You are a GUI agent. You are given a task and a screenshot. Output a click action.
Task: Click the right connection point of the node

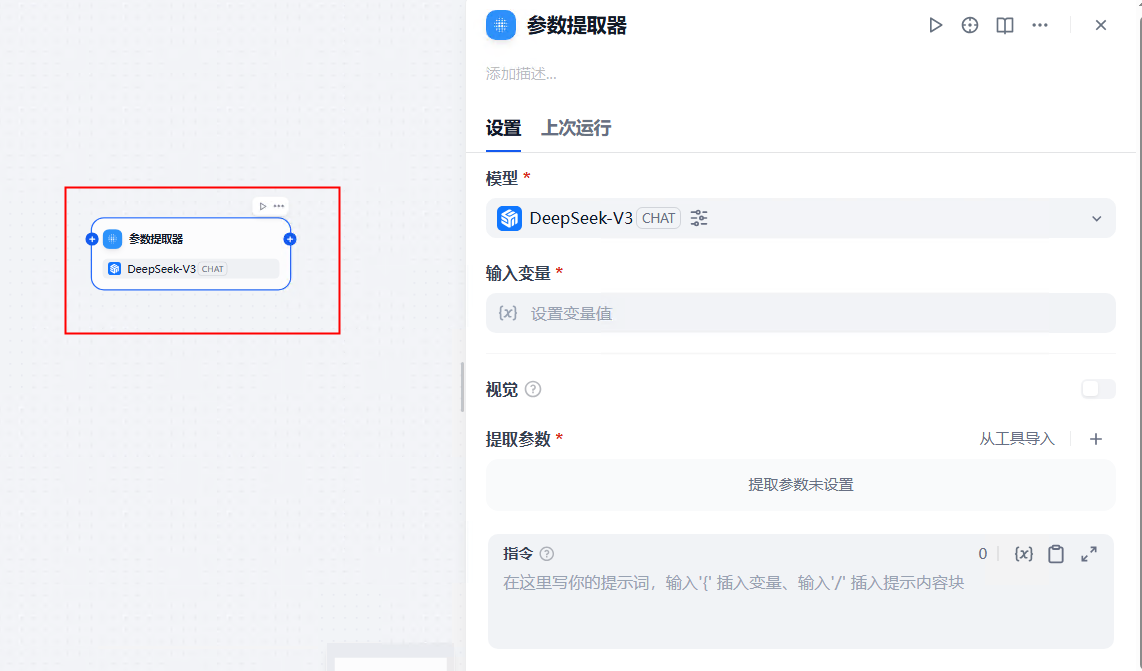click(x=289, y=239)
